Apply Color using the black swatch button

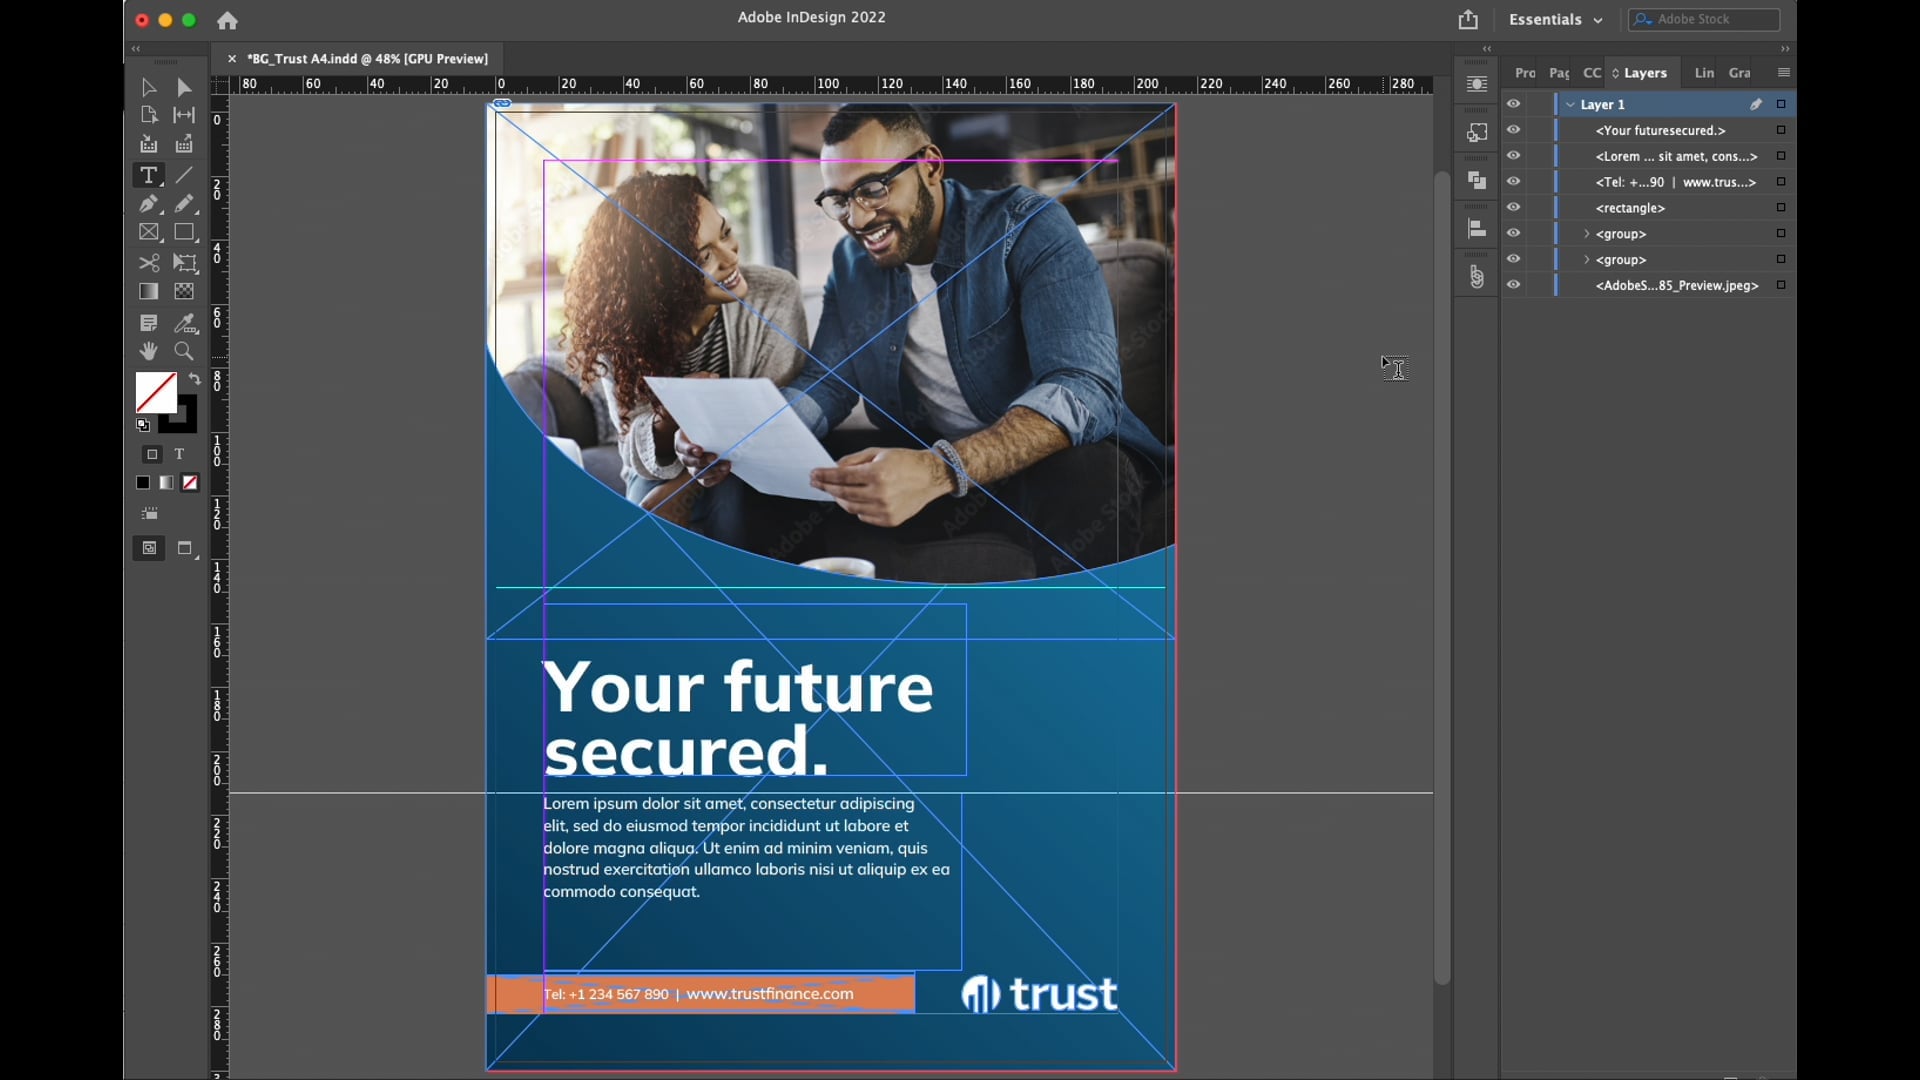point(143,483)
